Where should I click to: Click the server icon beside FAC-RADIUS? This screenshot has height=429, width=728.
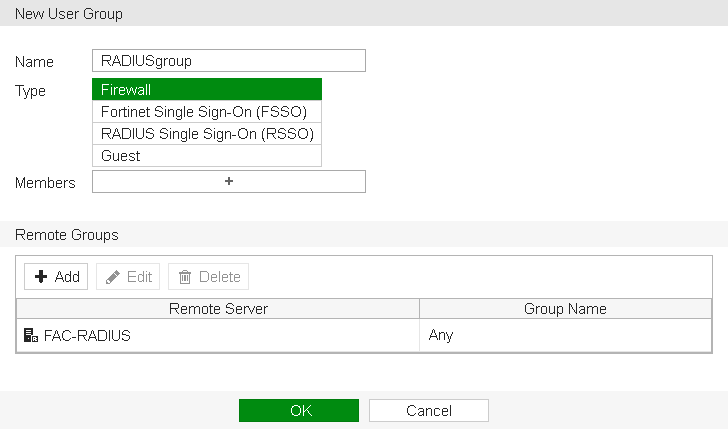click(30, 336)
